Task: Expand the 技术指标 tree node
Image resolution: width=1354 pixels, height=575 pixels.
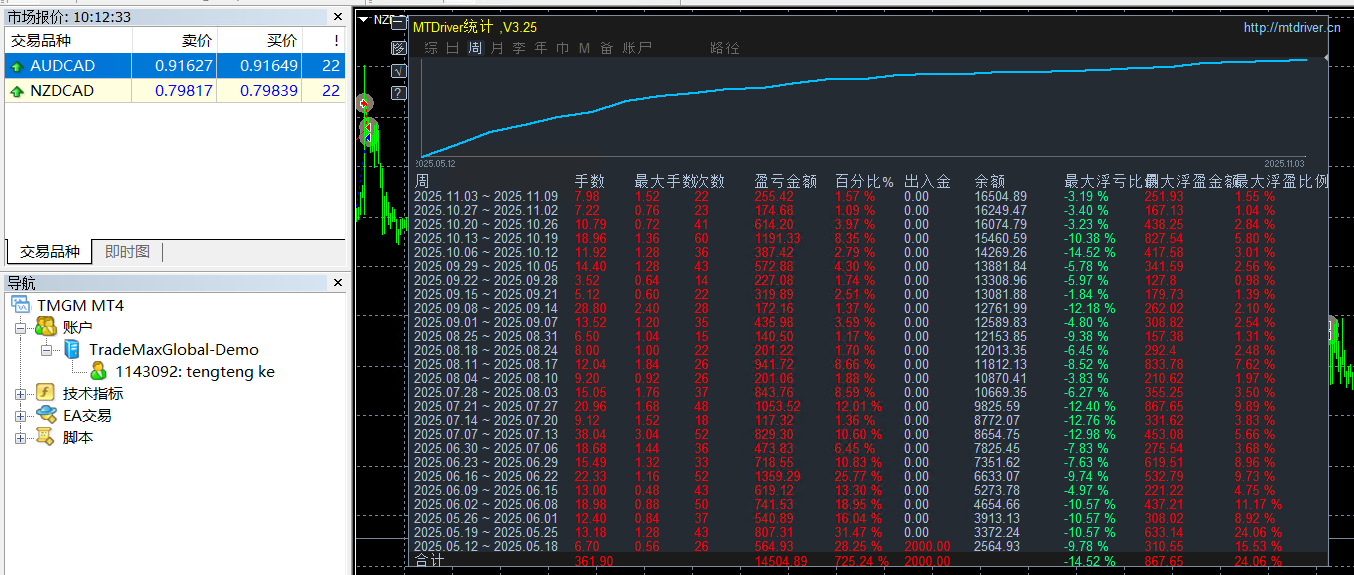Action: 21,394
